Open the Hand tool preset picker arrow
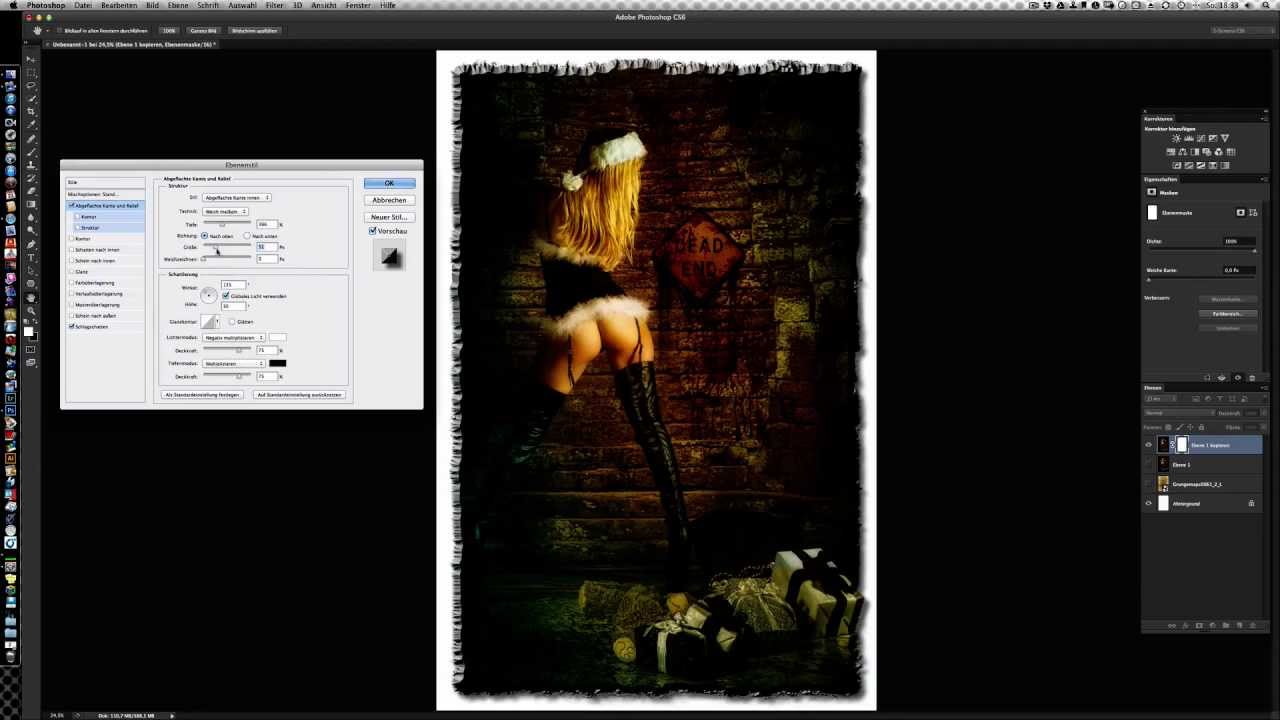 click(x=47, y=31)
